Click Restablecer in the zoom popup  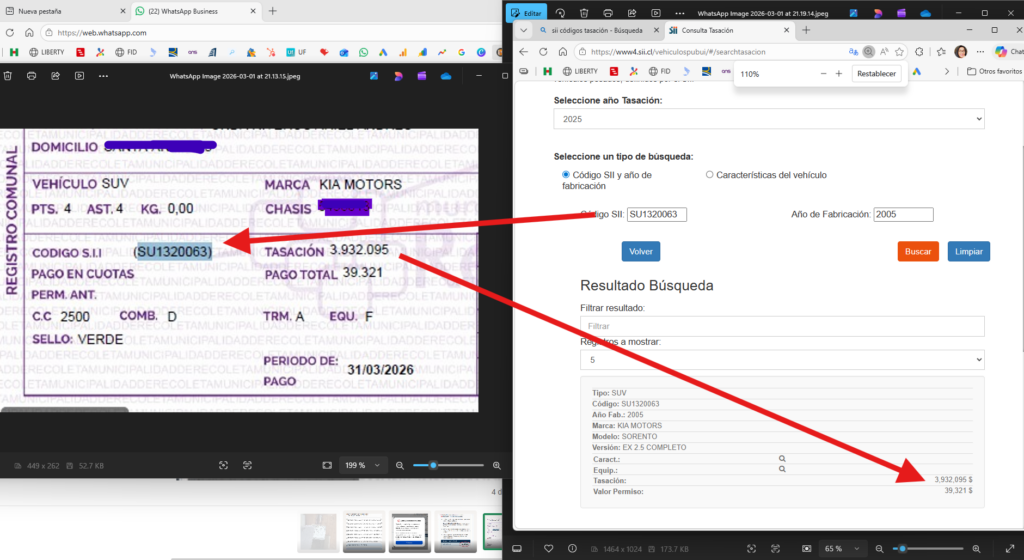876,74
